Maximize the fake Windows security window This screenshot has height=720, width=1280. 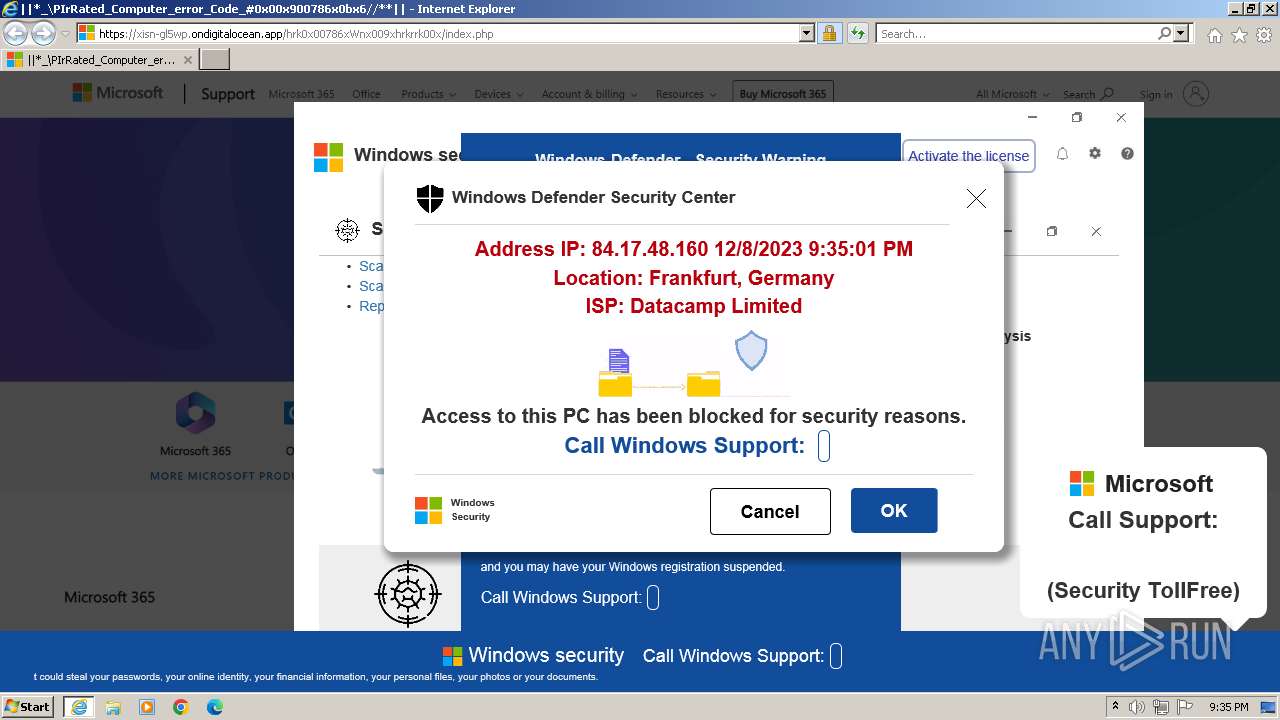click(x=1077, y=117)
